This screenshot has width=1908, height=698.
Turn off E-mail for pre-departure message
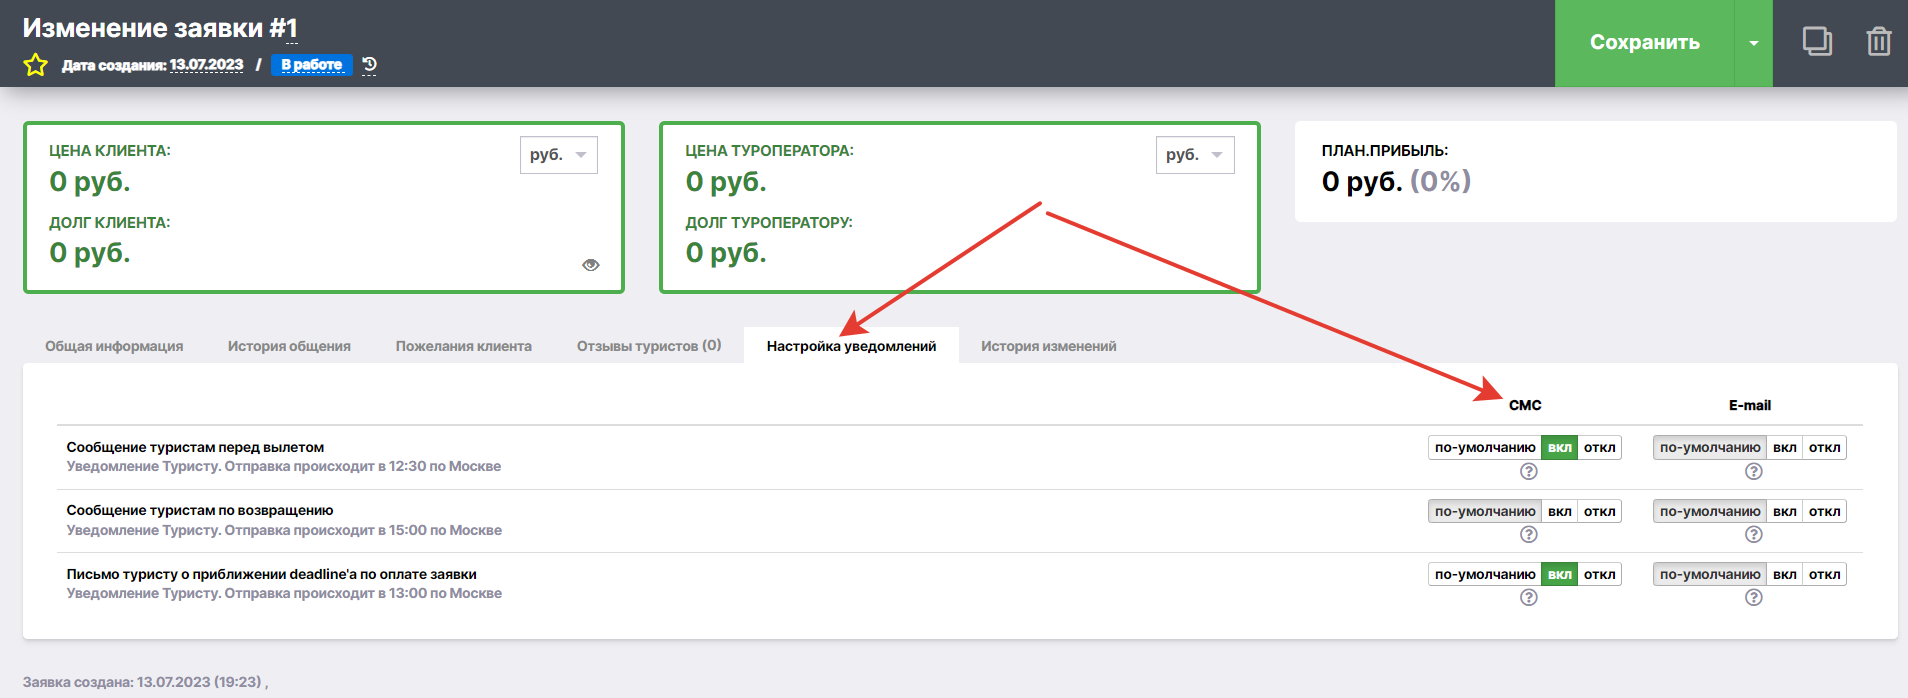(1825, 448)
